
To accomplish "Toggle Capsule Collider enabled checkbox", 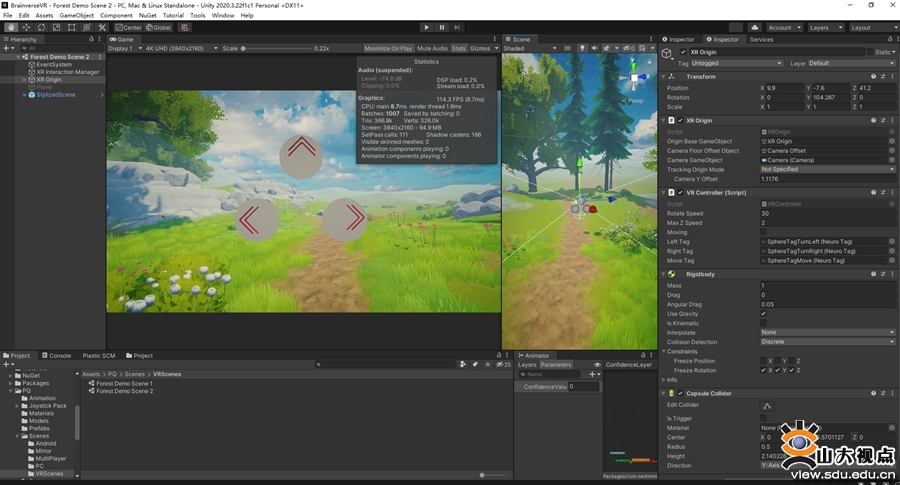I will click(680, 394).
